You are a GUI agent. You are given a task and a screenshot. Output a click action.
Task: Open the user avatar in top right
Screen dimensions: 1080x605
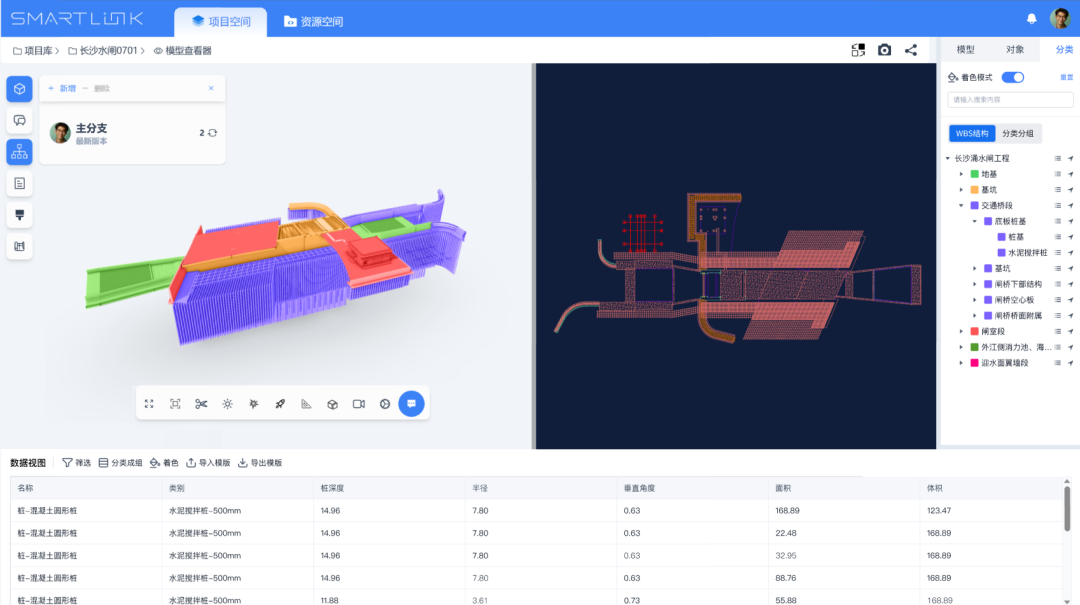(x=1059, y=19)
